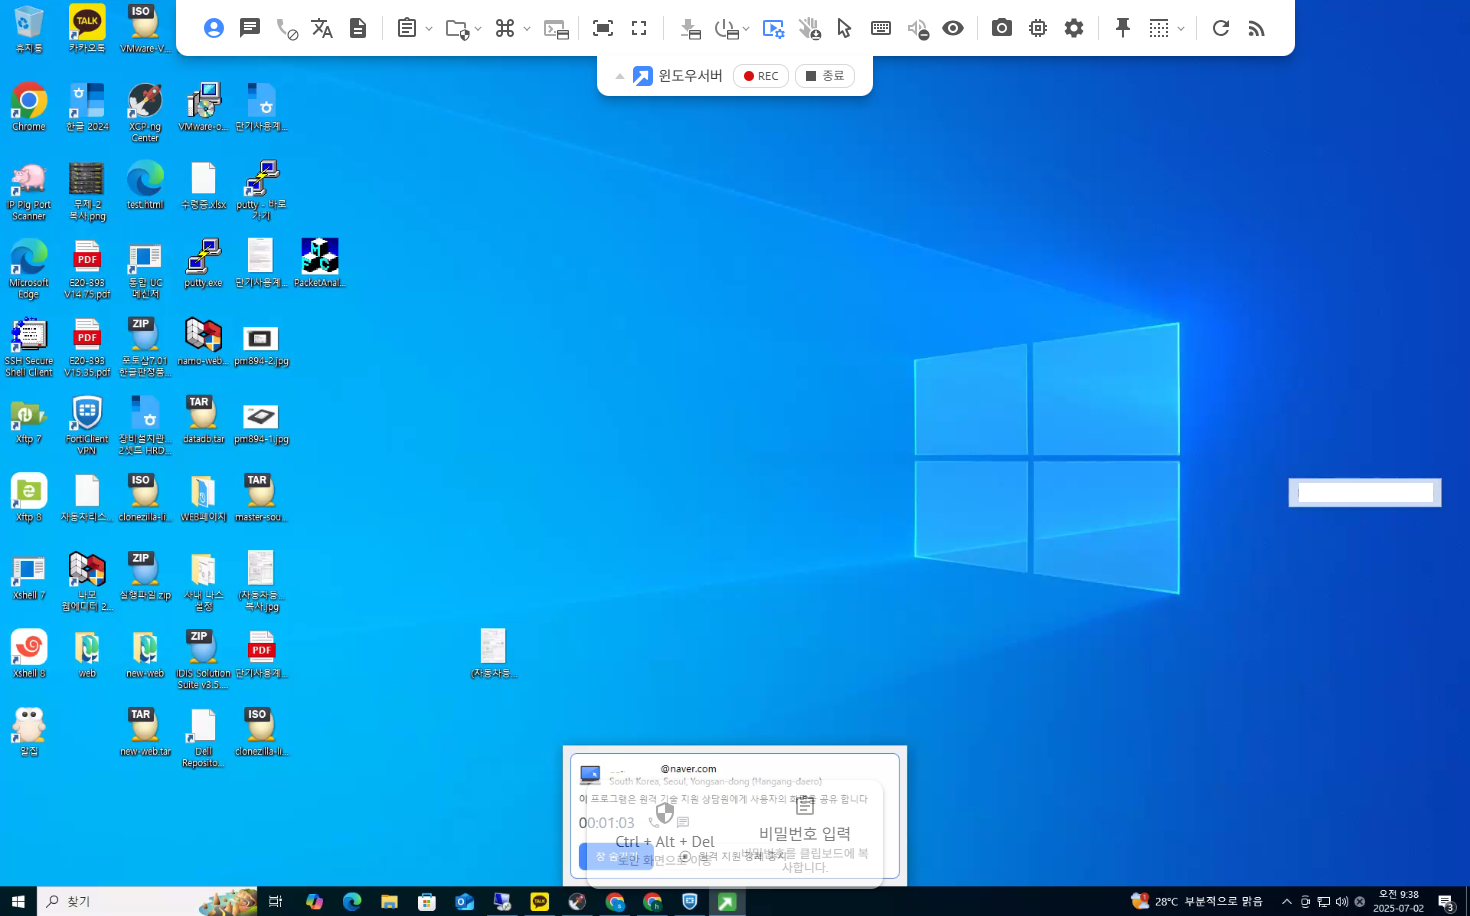Open the system info chip icon

click(x=1038, y=28)
